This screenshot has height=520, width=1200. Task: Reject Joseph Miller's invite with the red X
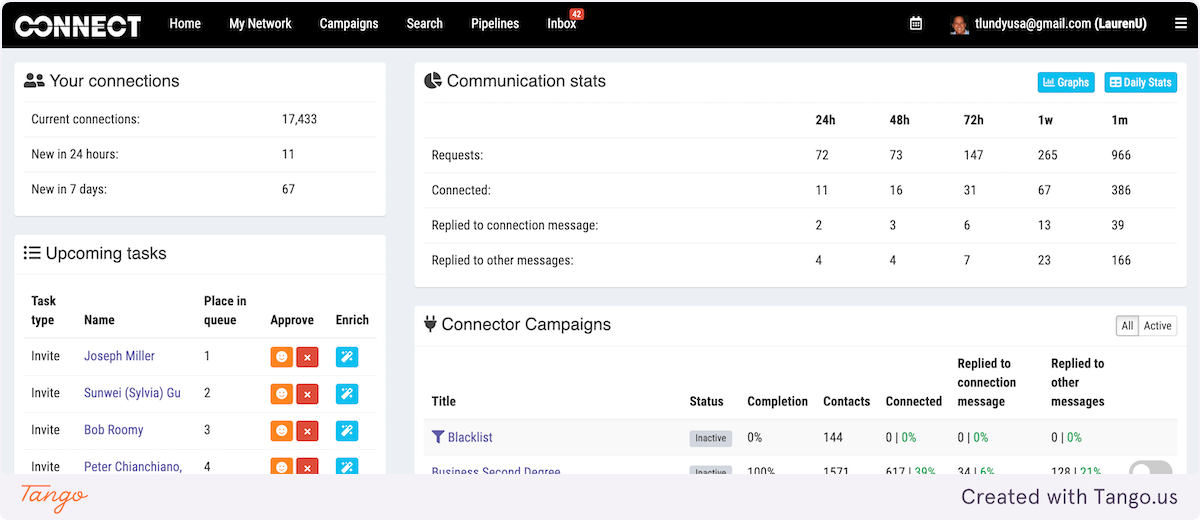click(x=307, y=357)
